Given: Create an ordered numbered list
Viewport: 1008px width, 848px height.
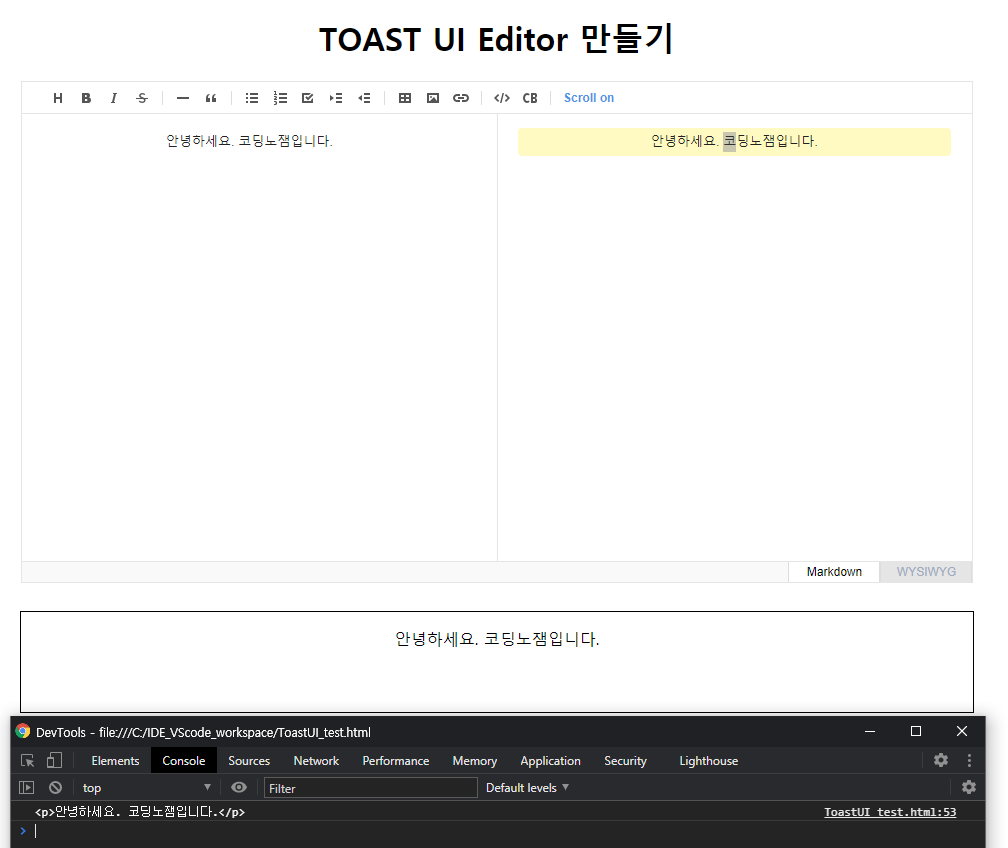Looking at the screenshot, I should [x=280, y=98].
